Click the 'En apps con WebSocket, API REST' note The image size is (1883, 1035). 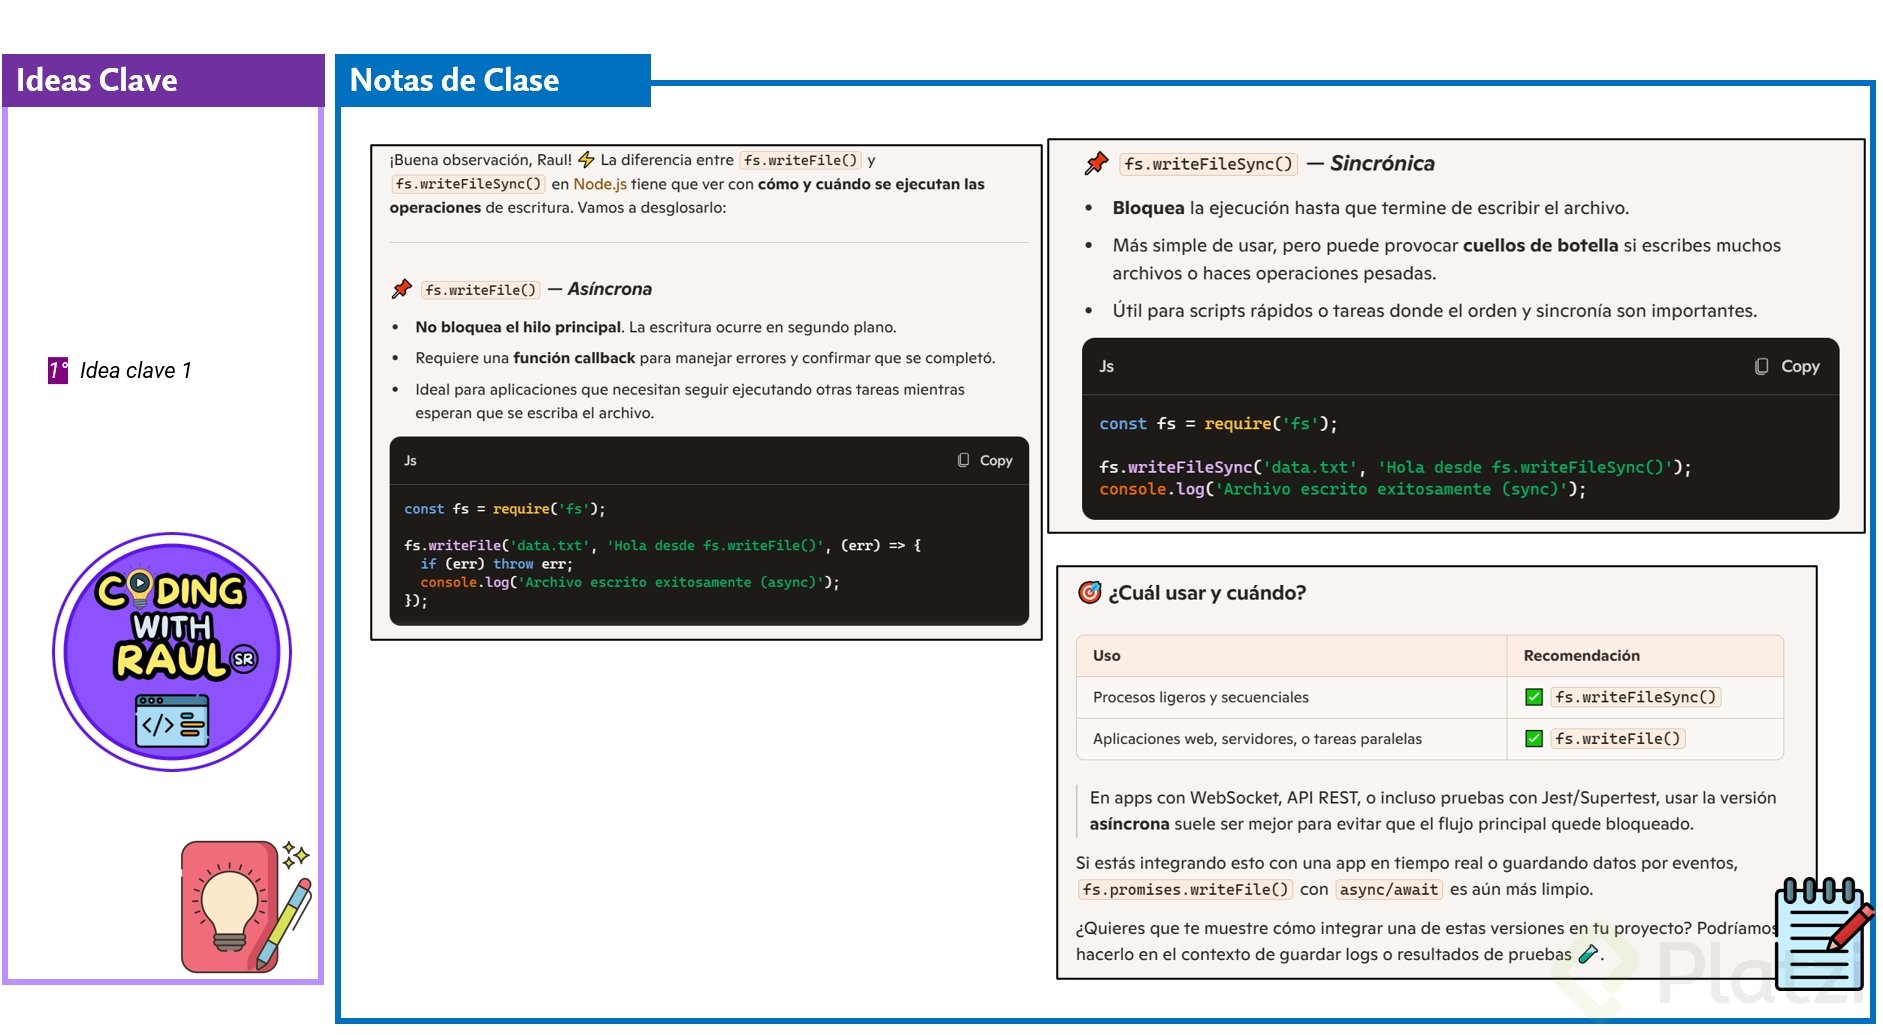(x=1433, y=811)
